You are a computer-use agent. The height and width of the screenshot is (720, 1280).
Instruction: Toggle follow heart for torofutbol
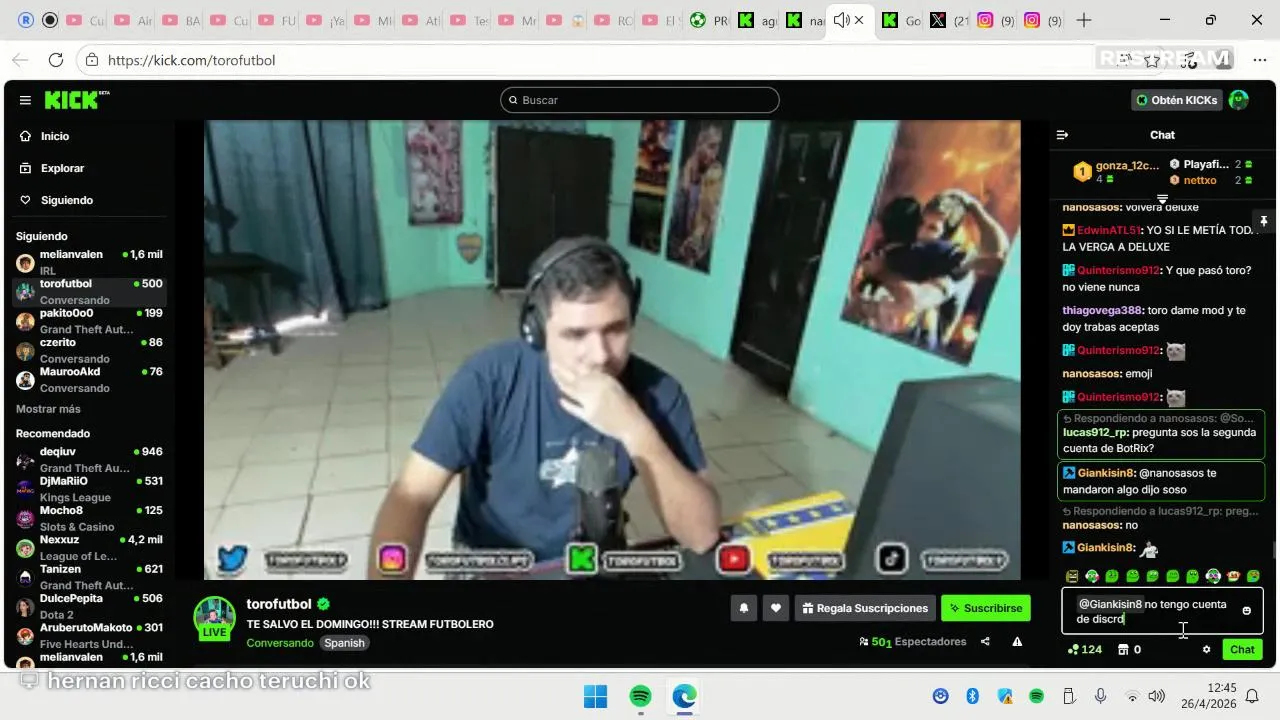[775, 608]
